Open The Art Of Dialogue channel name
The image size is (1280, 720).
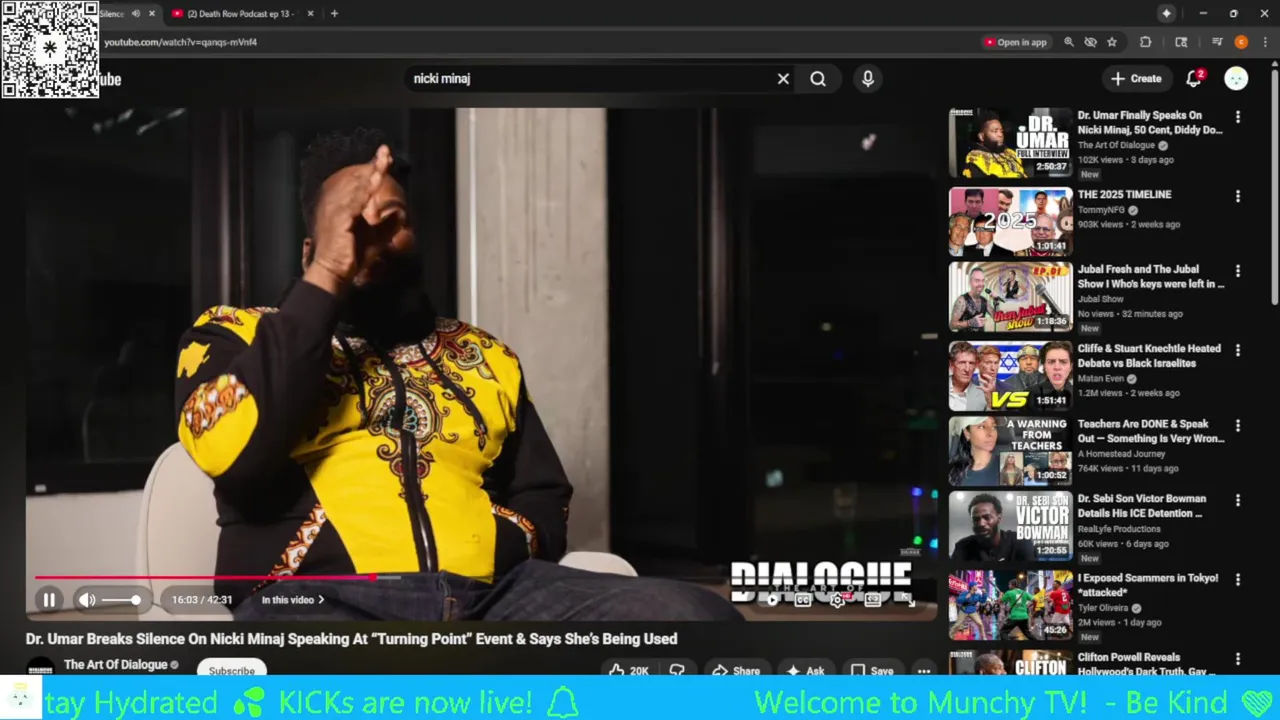(x=115, y=665)
